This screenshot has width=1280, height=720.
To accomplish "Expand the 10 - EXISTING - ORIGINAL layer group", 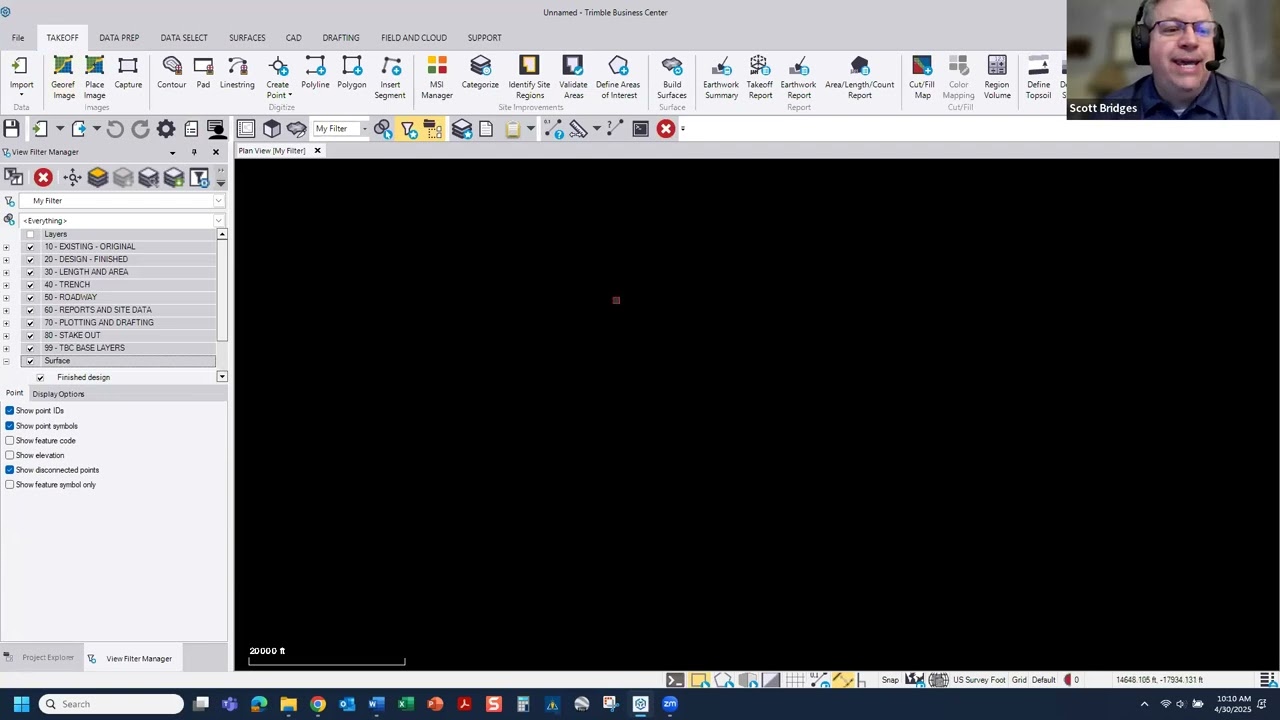I will pos(6,247).
